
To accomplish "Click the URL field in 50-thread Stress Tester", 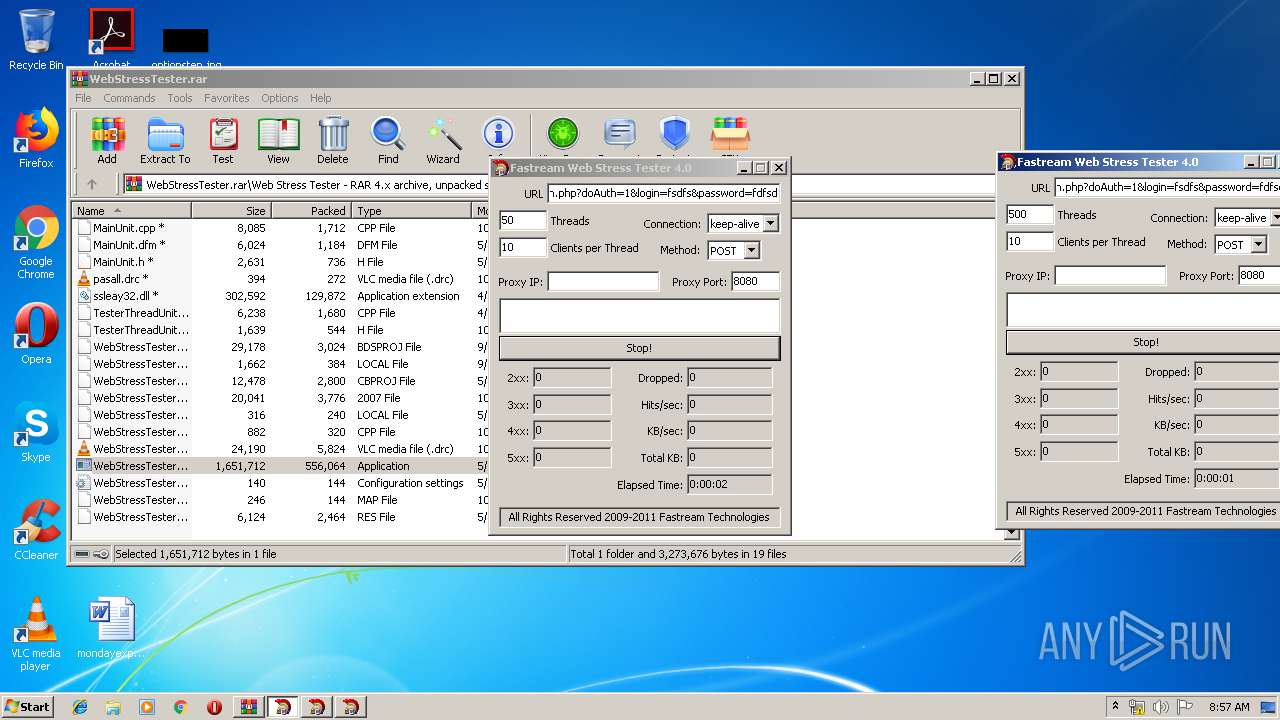I will (663, 193).
